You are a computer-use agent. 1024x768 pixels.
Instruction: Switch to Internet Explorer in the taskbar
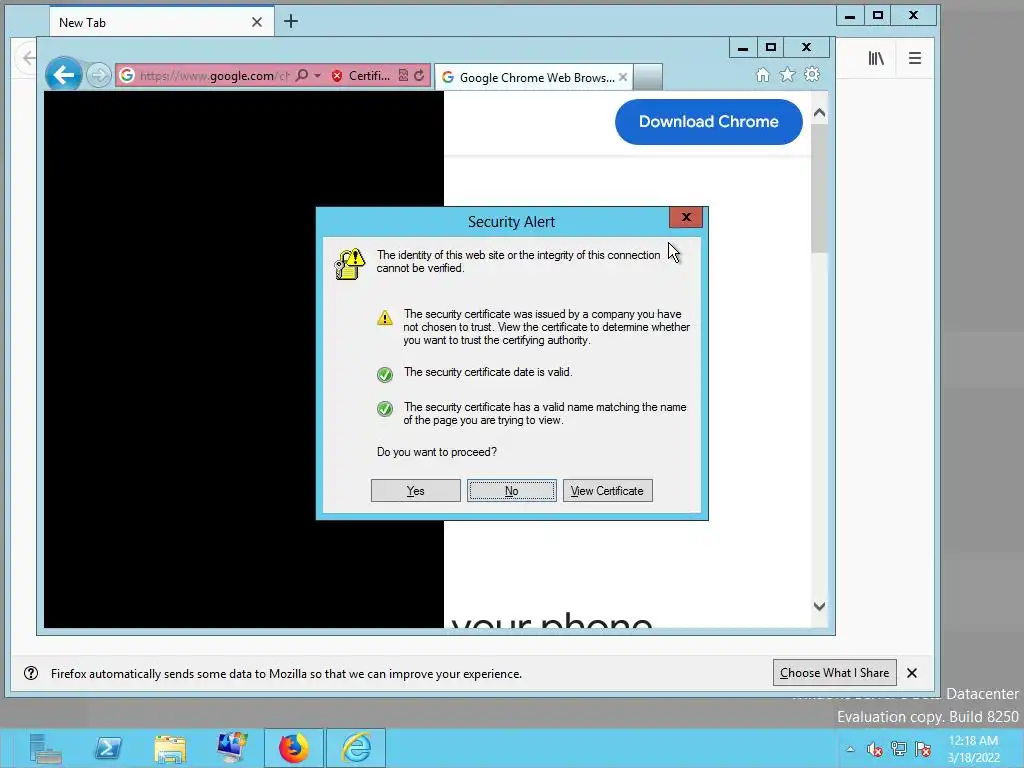pyautogui.click(x=356, y=748)
